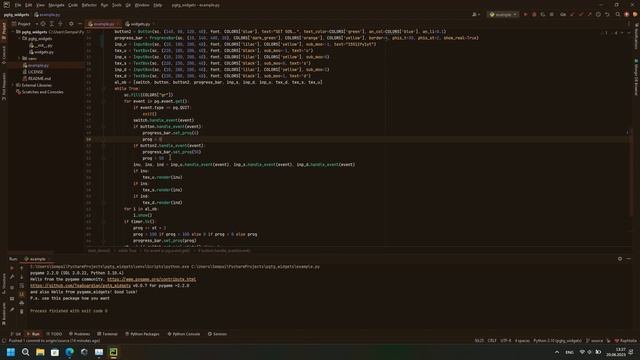Clear console output with trash icon

click(22, 311)
